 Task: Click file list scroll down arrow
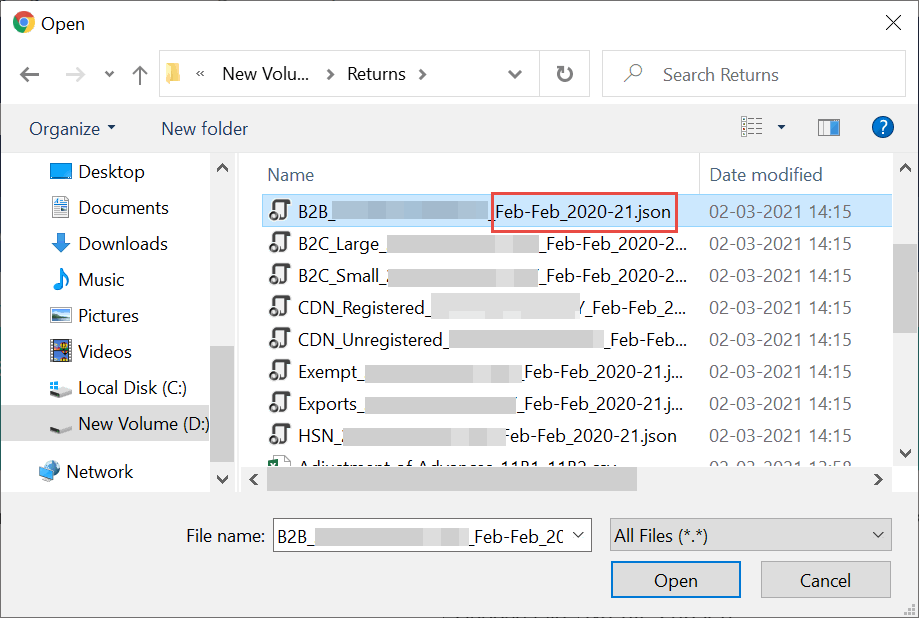(x=905, y=453)
